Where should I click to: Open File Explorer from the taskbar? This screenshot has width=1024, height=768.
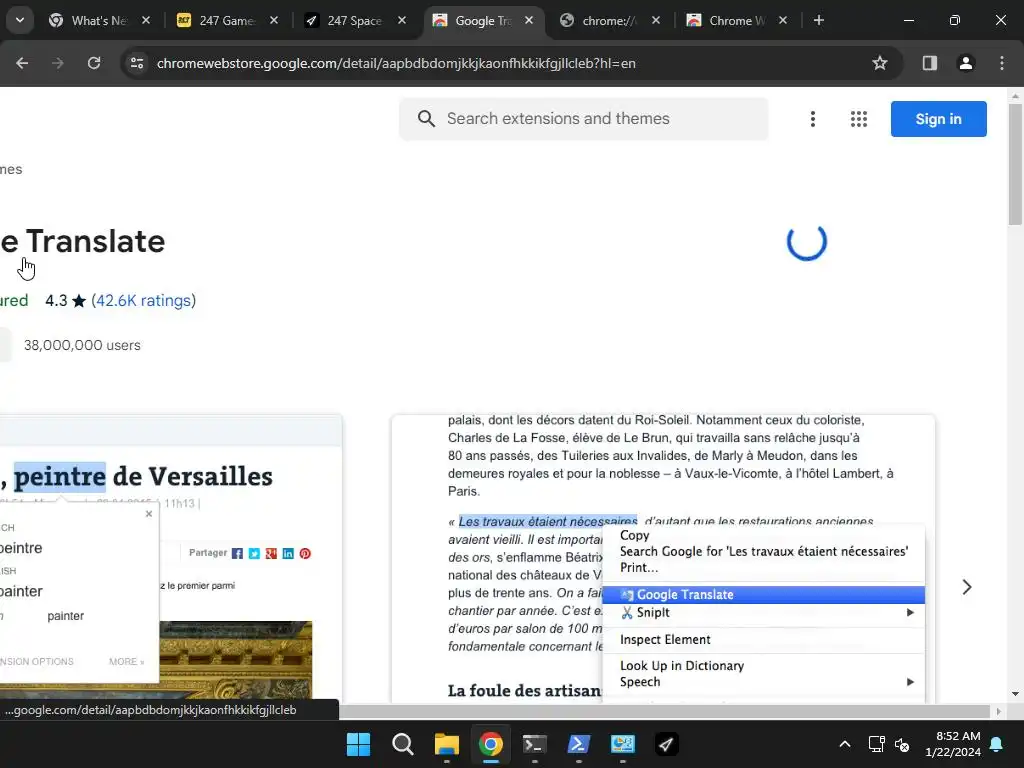coord(447,744)
